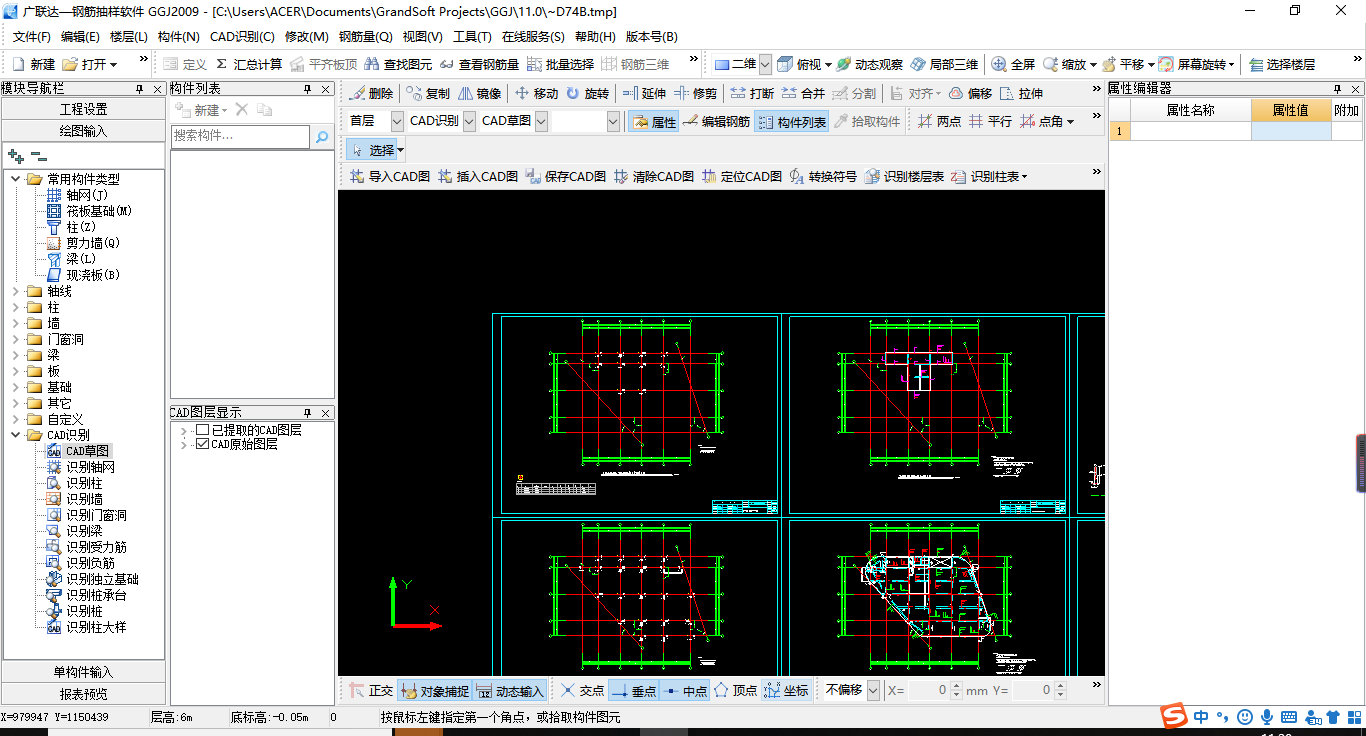1366x736 pixels.
Task: Open the CAD识别 category dropdown
Action: [469, 121]
